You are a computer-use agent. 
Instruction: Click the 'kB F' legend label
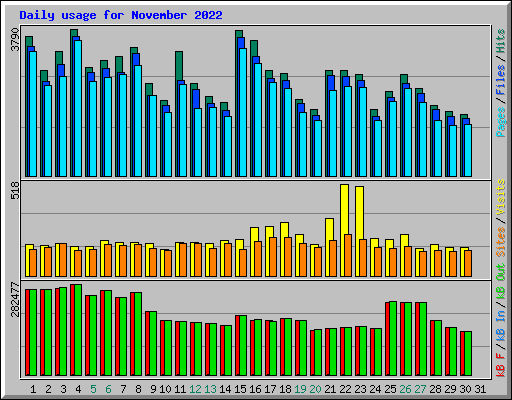[501, 364]
